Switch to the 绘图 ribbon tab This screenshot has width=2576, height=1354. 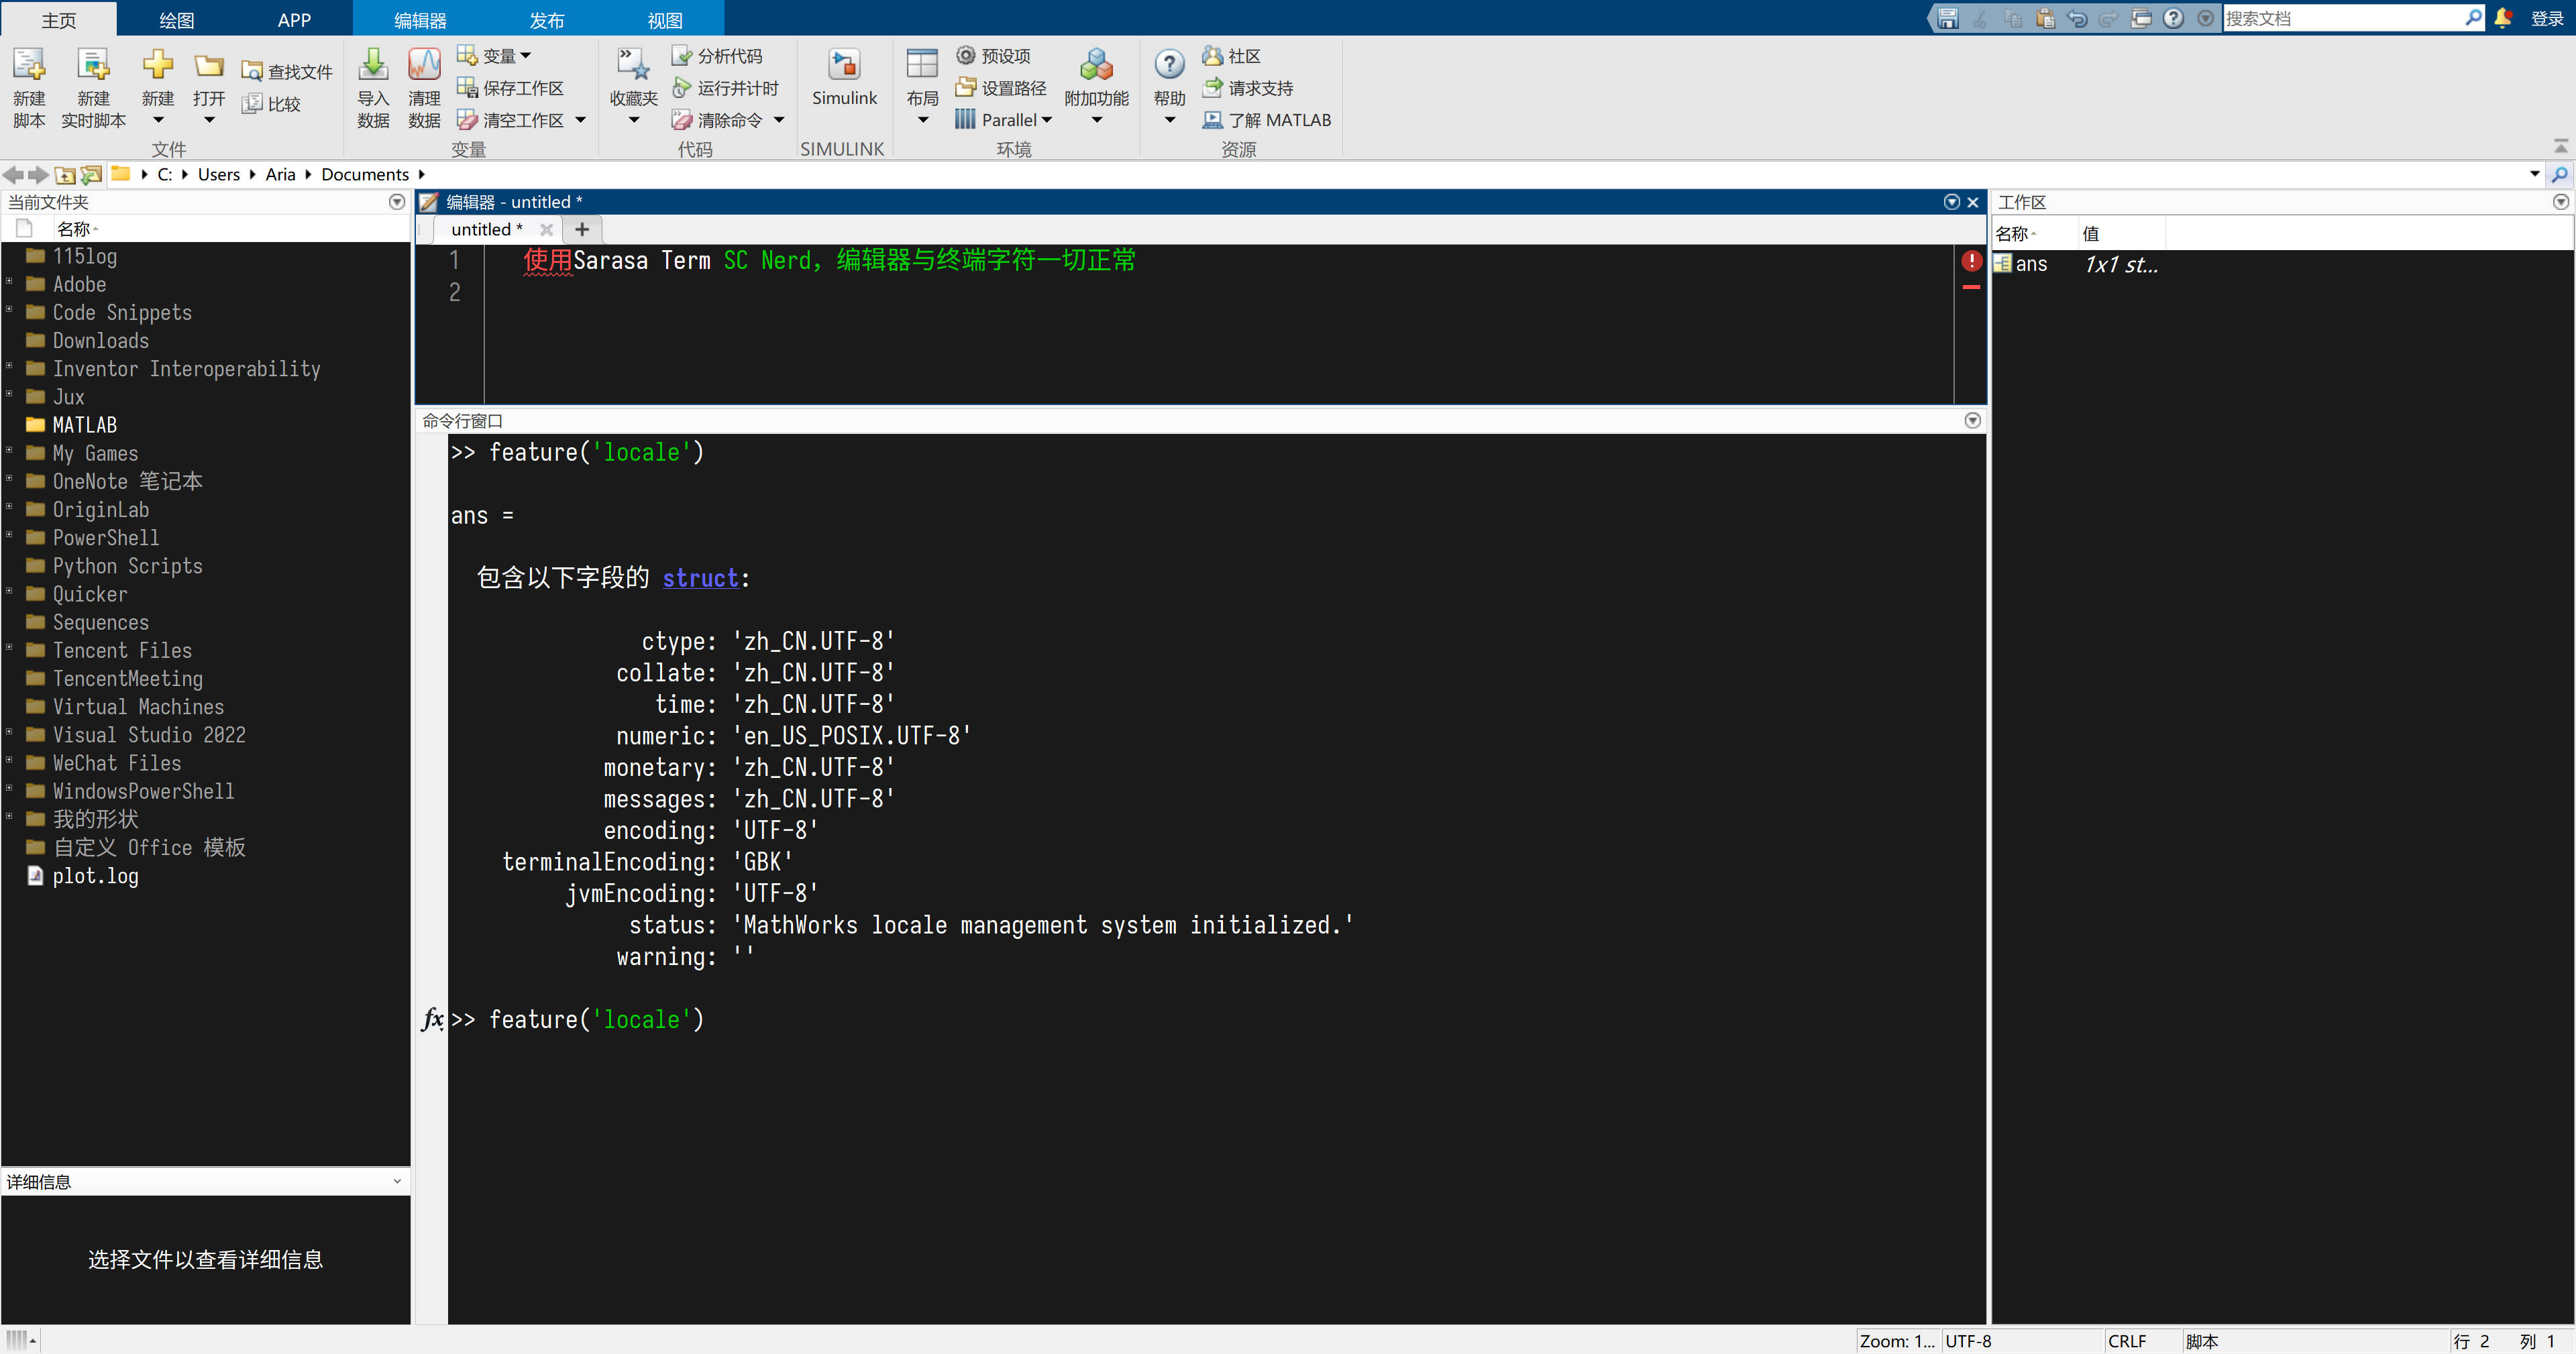coord(176,19)
